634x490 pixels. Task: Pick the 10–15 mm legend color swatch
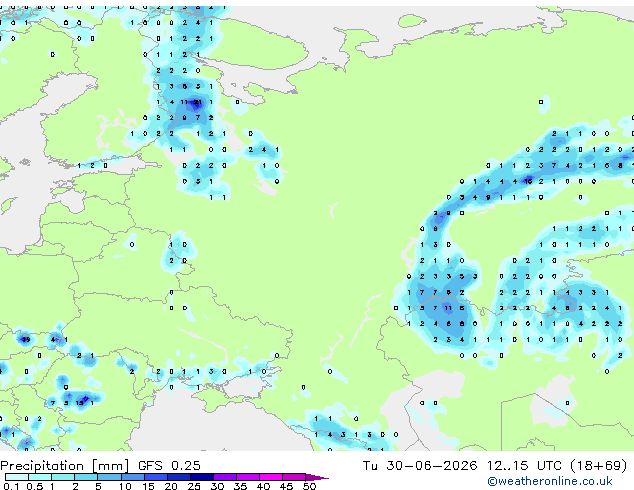(133, 477)
